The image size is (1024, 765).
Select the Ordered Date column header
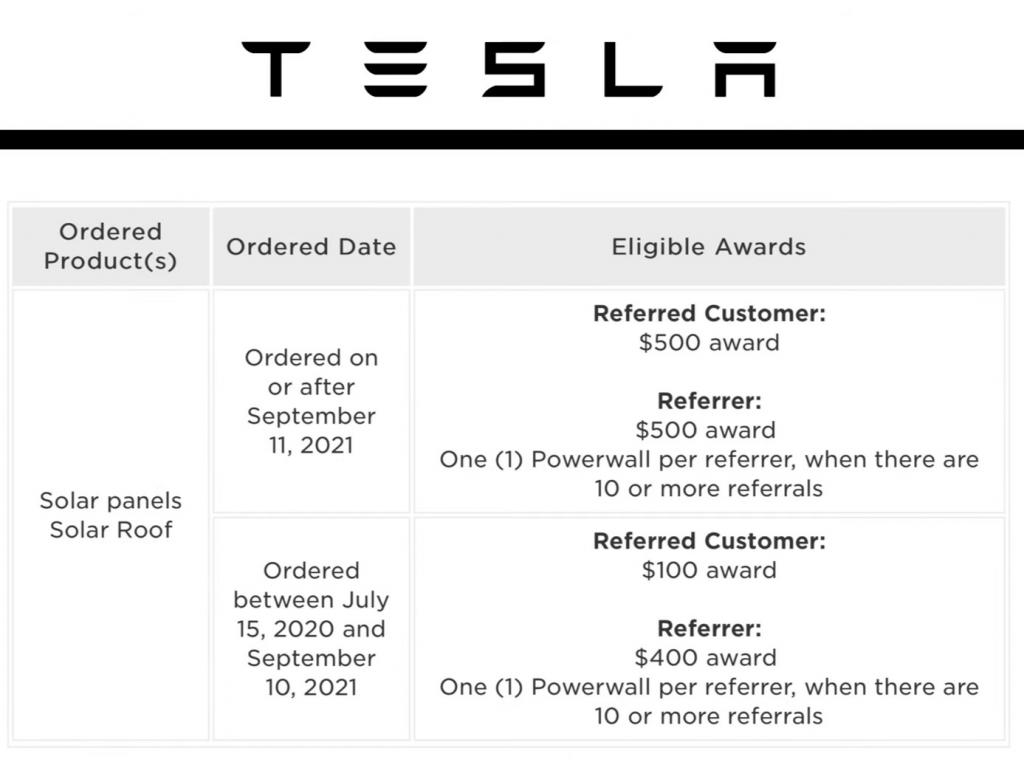click(312, 246)
